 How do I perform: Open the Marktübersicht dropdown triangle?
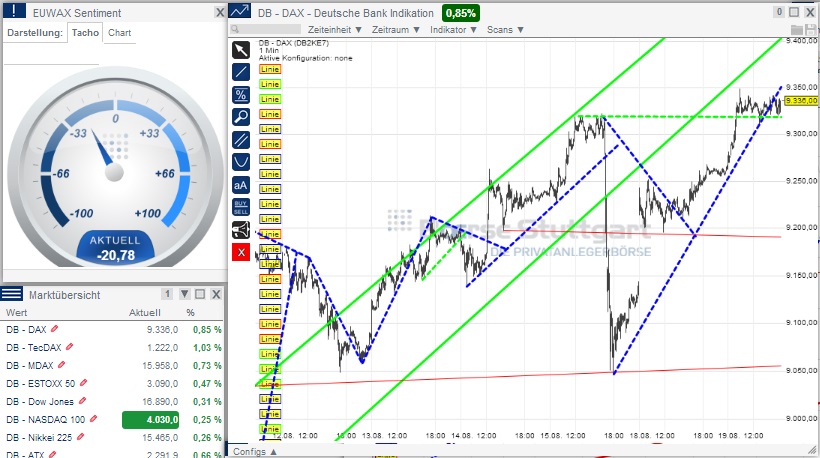tap(185, 294)
